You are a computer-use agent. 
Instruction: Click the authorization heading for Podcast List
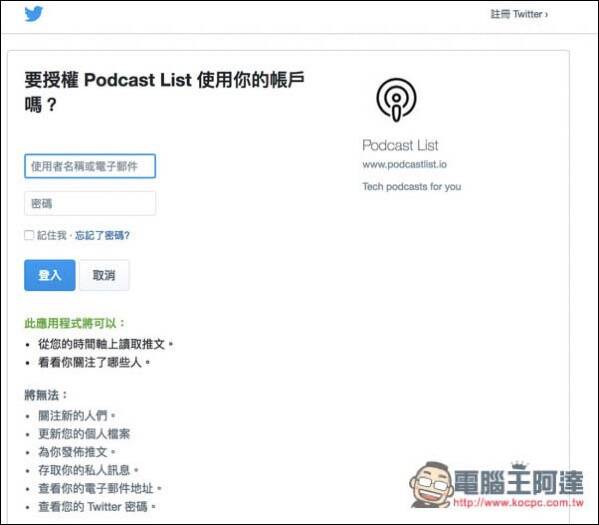tap(164, 92)
